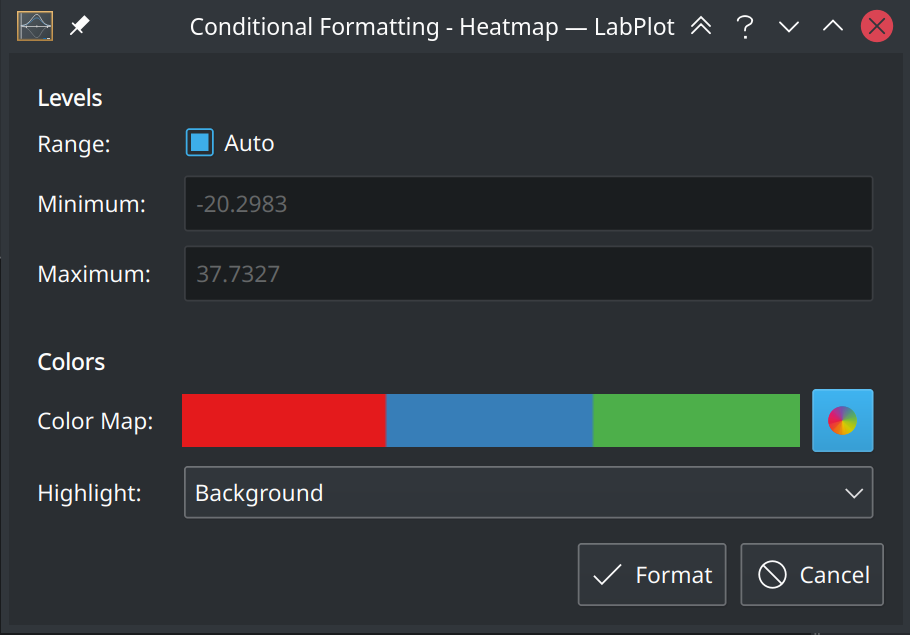Viewport: 910px width, 635px height.
Task: Open the color map chooser icon
Action: (842, 420)
